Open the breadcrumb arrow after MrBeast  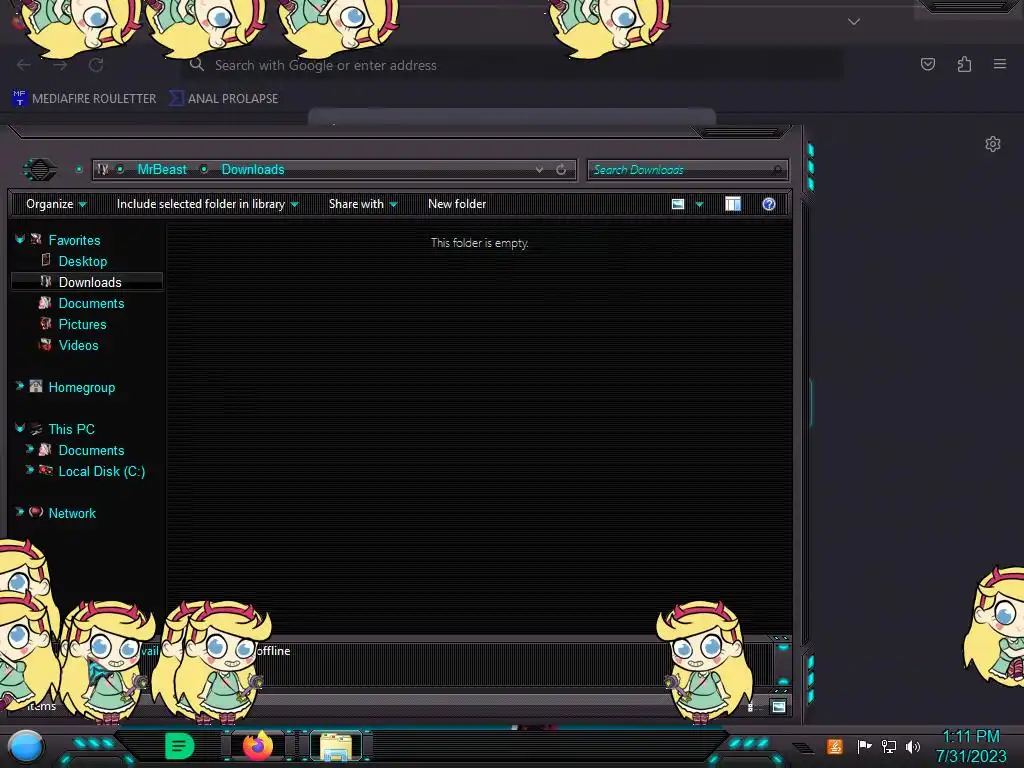coord(204,170)
